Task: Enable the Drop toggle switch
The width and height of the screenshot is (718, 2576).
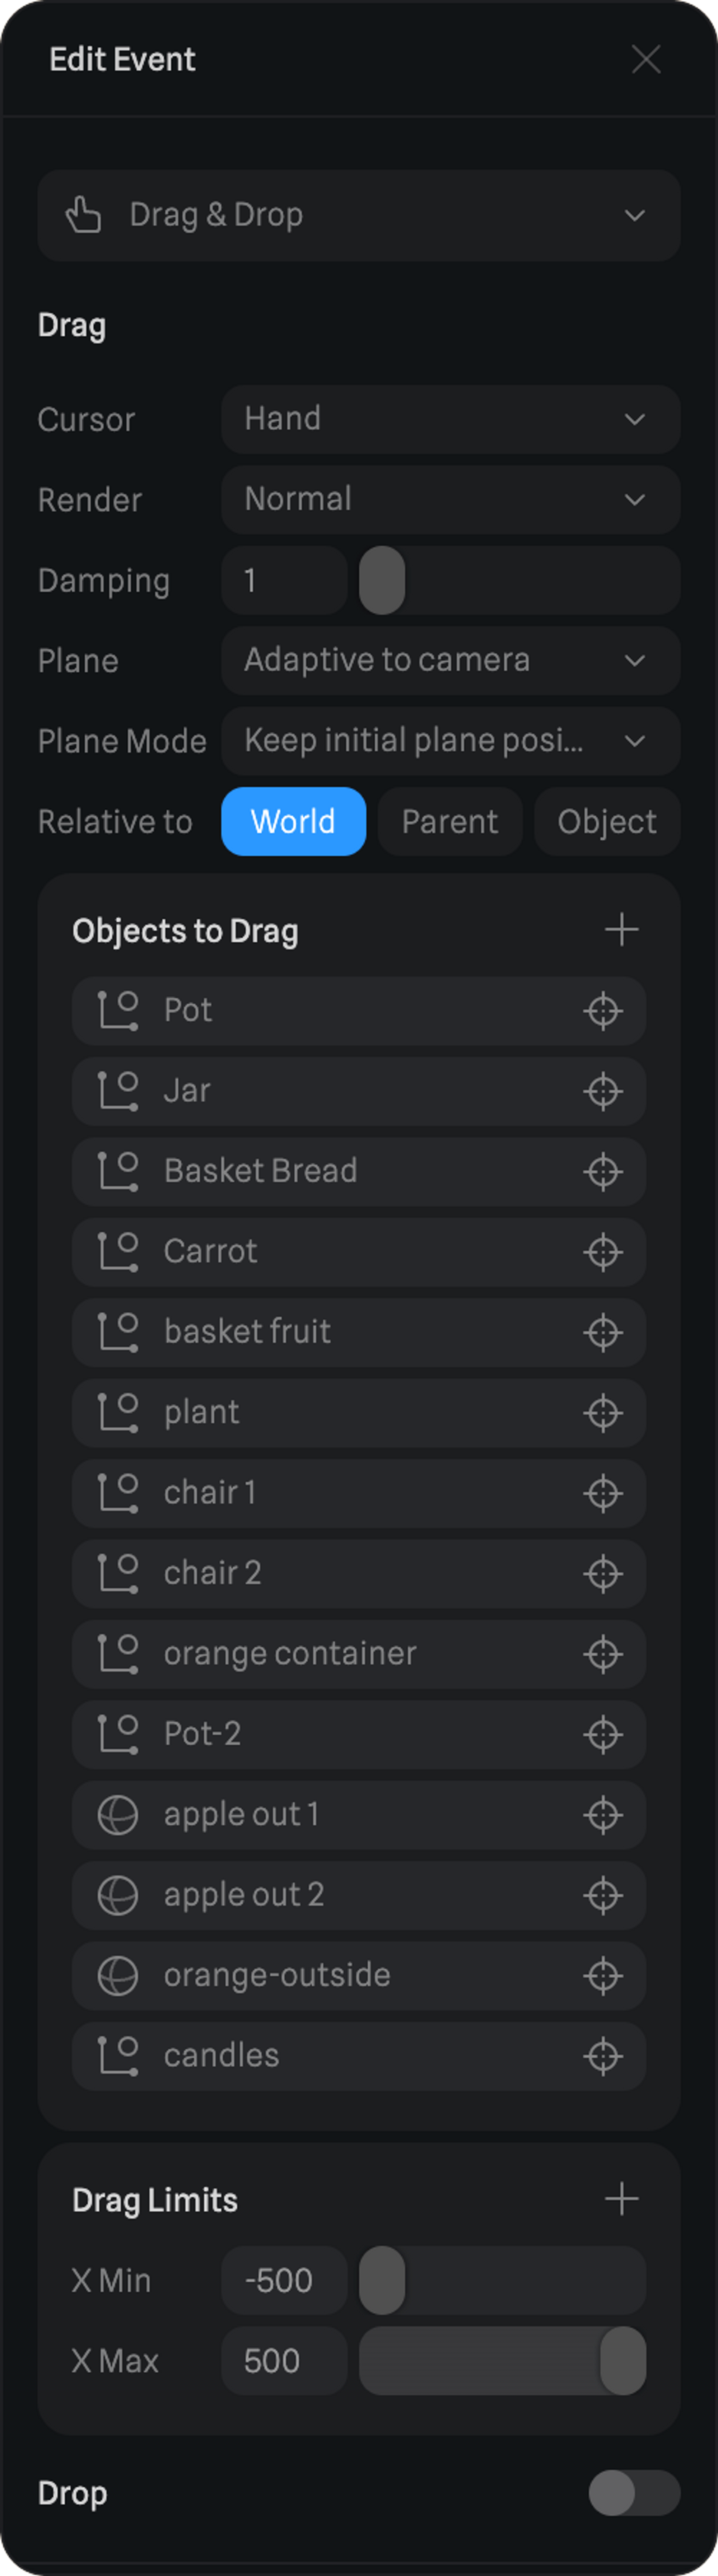Action: [x=634, y=2493]
